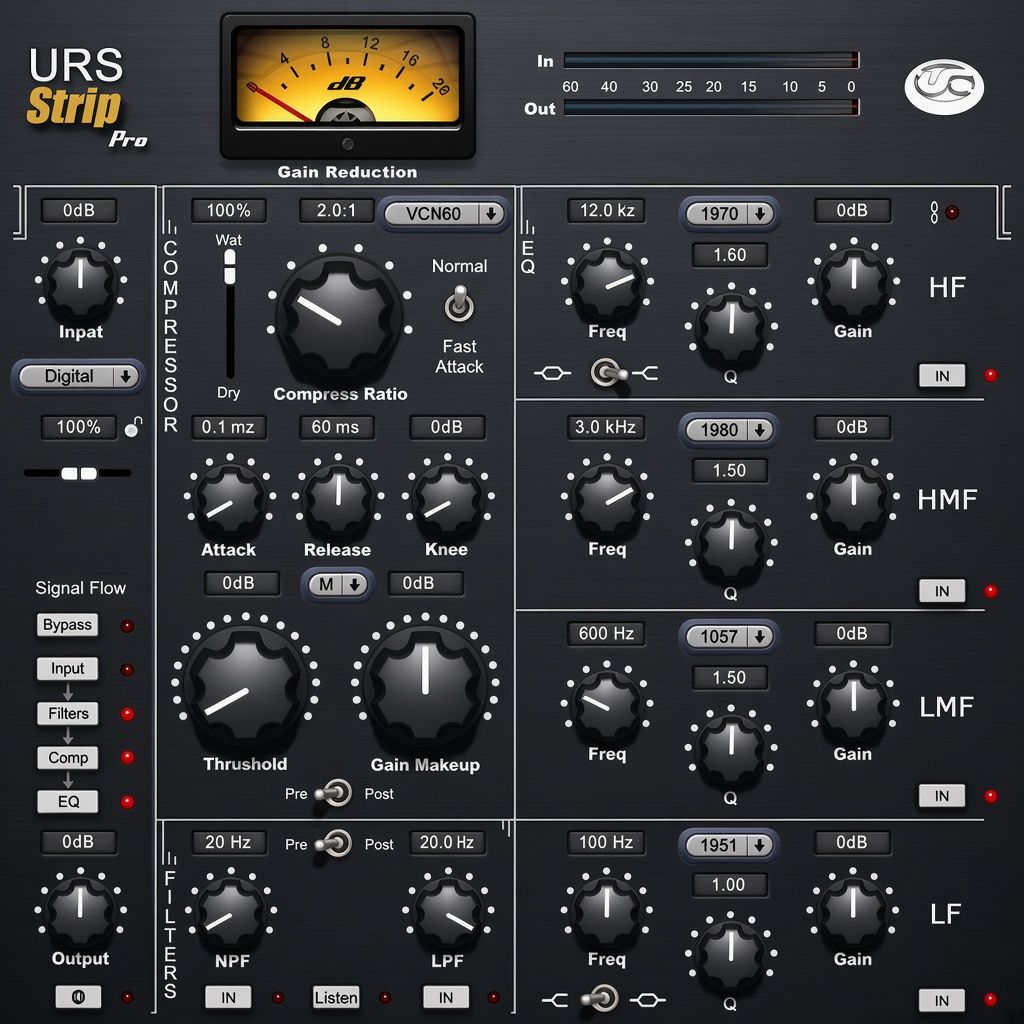This screenshot has height=1024, width=1024.
Task: Flip the filters Pre/Post toggle switch
Action: tap(334, 844)
